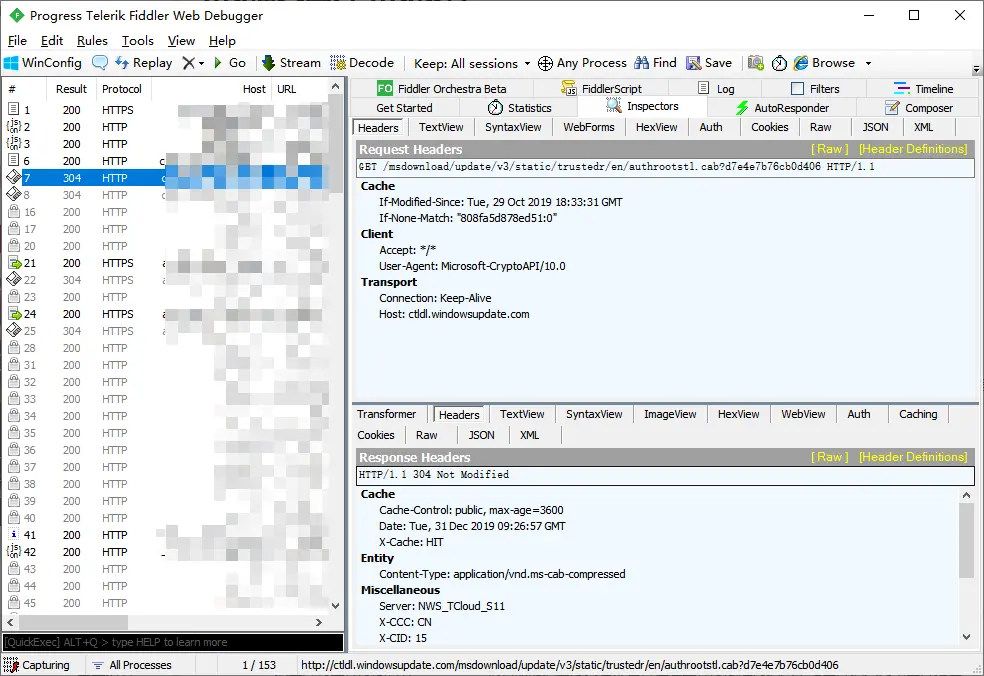Open the Help menu
Screen dimensions: 984x676
coord(222,41)
